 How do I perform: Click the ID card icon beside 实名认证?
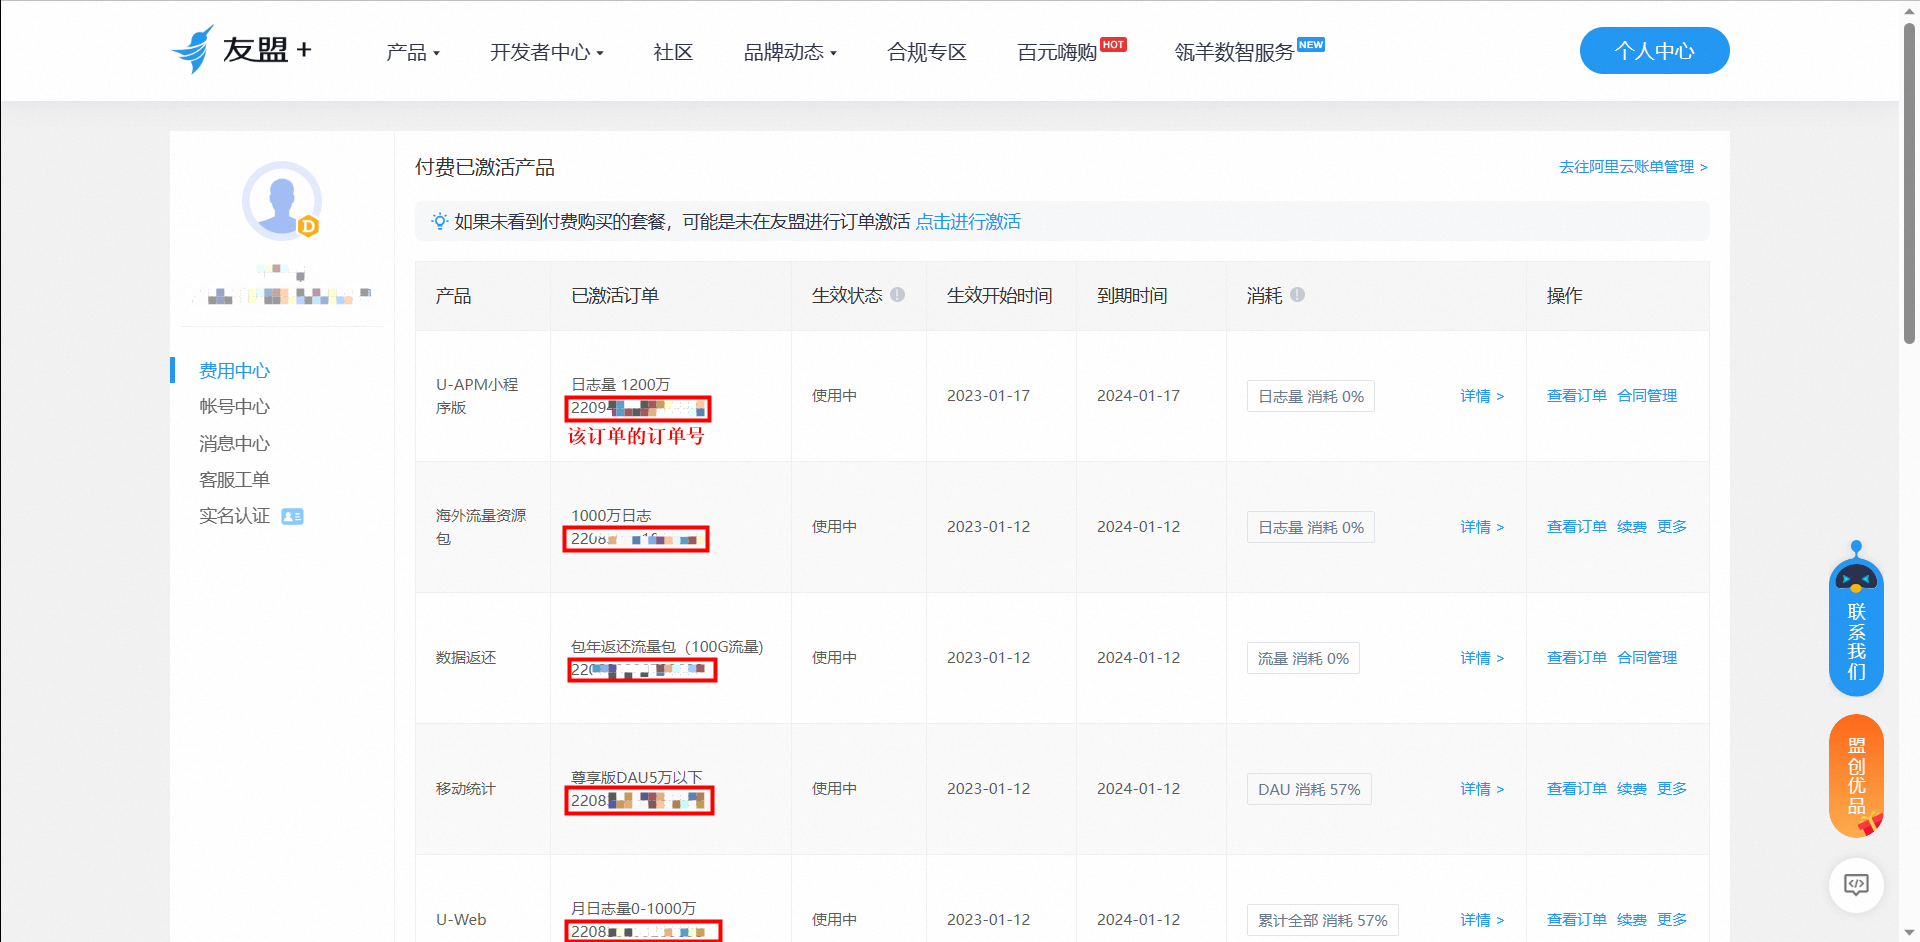(292, 516)
